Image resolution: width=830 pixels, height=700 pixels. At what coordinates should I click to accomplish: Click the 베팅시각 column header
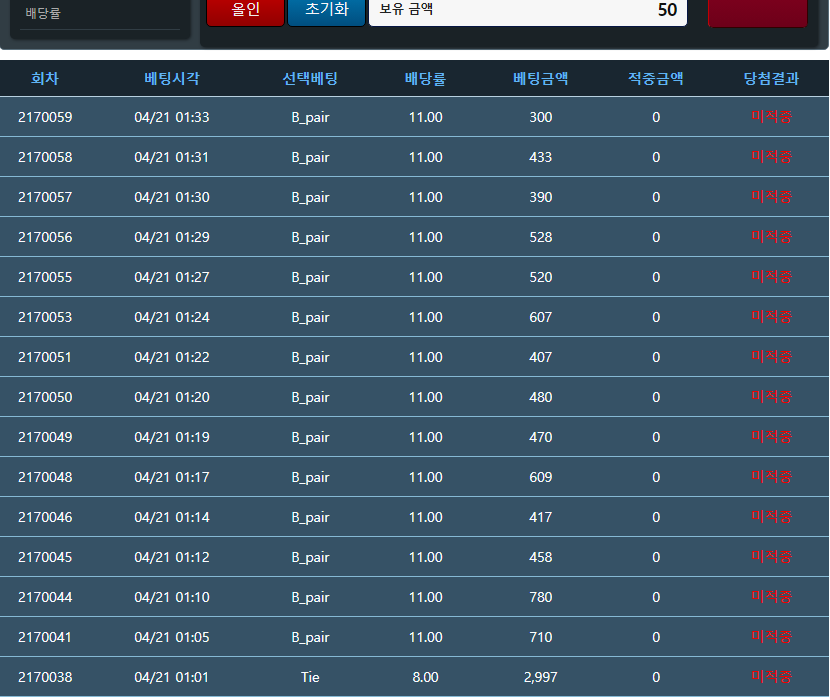pos(172,78)
